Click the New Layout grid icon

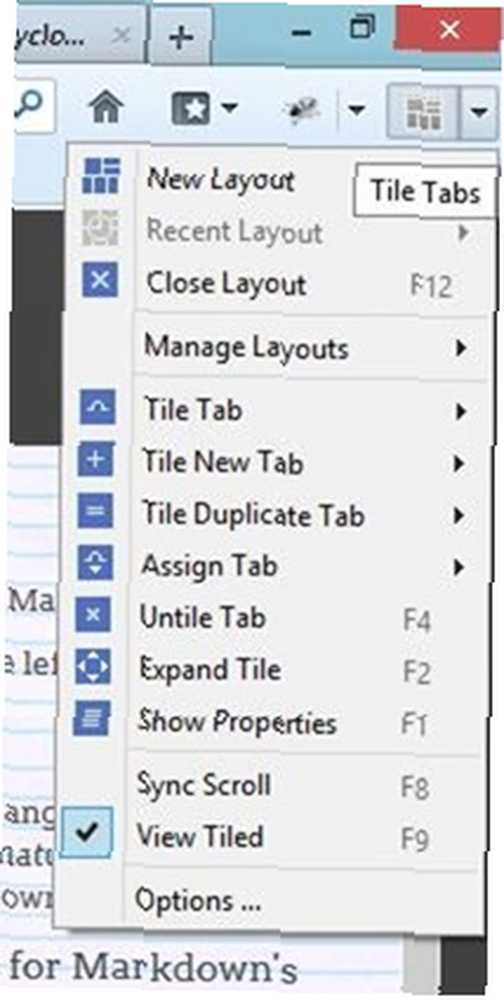101,175
